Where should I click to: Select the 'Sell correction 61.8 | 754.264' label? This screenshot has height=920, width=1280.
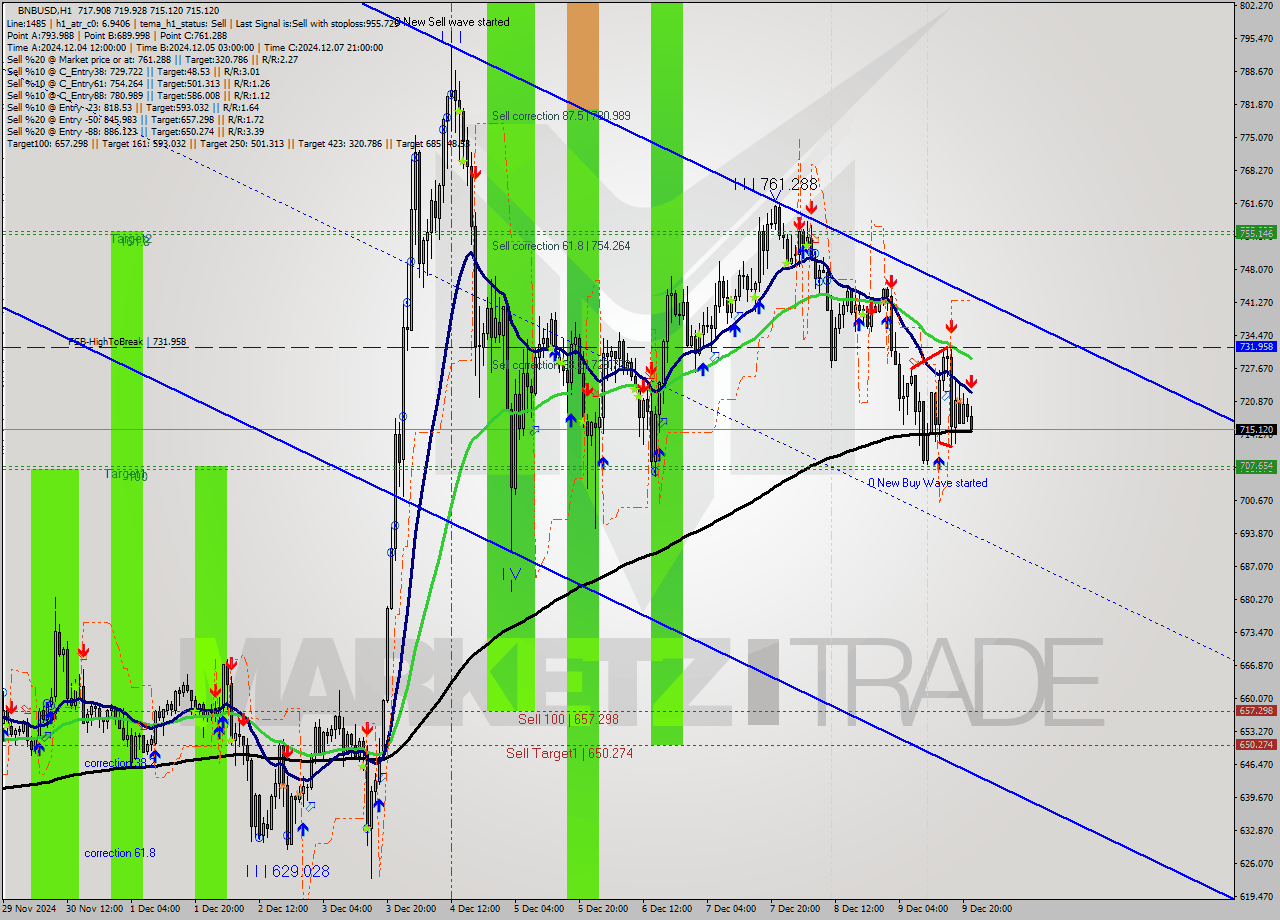coord(561,246)
